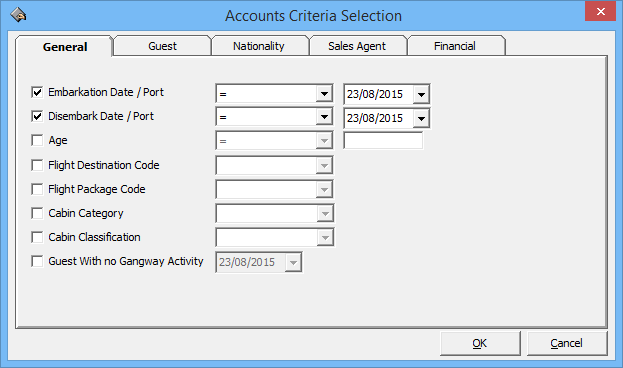This screenshot has width=623, height=368.
Task: Open the Nationality tab
Action: (x=259, y=46)
